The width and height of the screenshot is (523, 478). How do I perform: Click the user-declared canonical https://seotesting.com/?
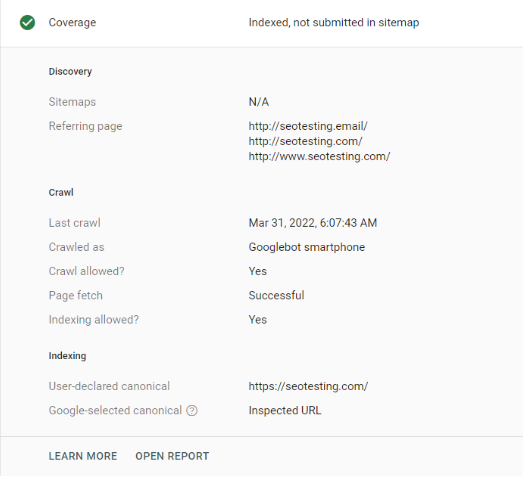pos(308,386)
